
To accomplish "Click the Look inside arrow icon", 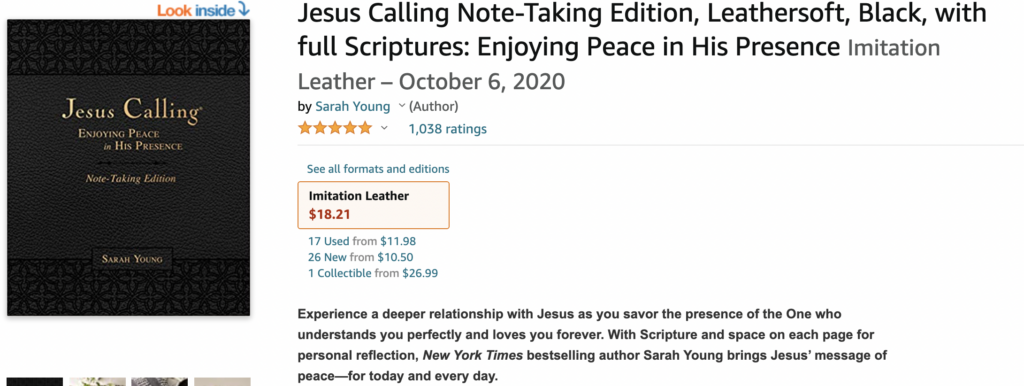I will (x=244, y=9).
